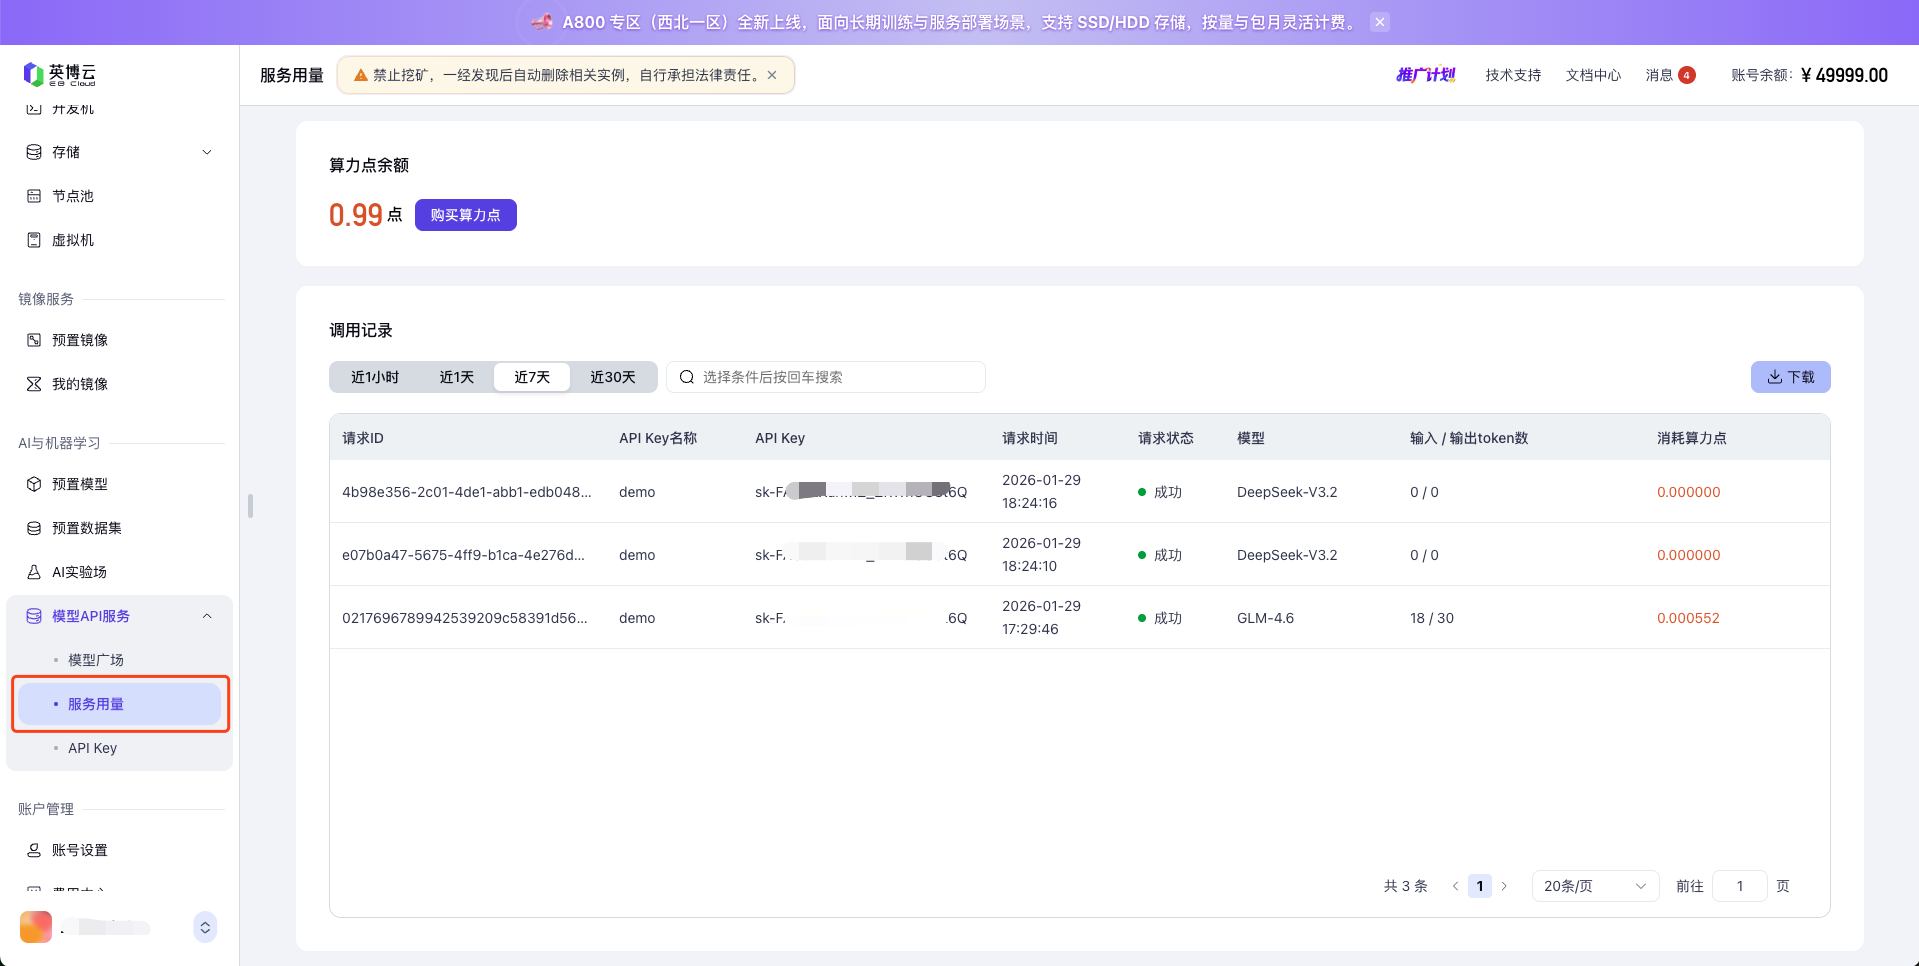This screenshot has width=1919, height=966.
Task: Click the 购买算力点 purchase button
Action: click(x=465, y=215)
